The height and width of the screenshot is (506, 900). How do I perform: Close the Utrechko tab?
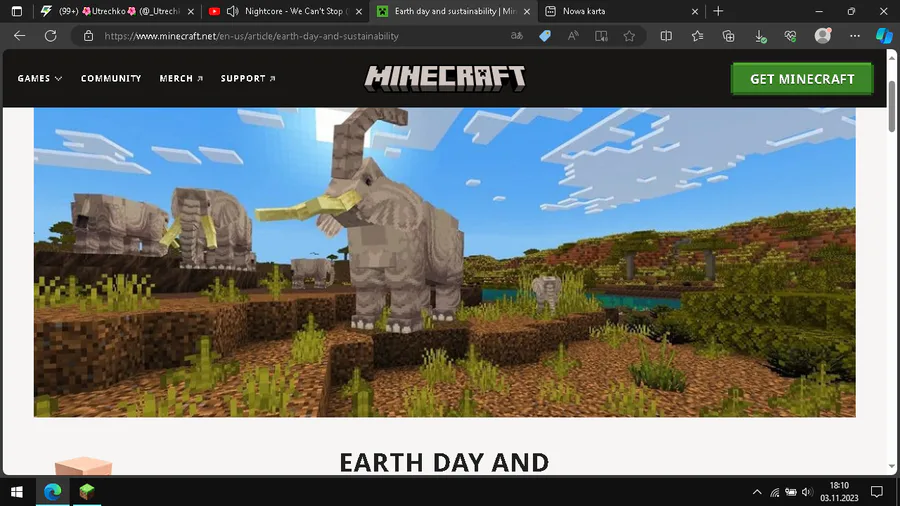tap(191, 11)
